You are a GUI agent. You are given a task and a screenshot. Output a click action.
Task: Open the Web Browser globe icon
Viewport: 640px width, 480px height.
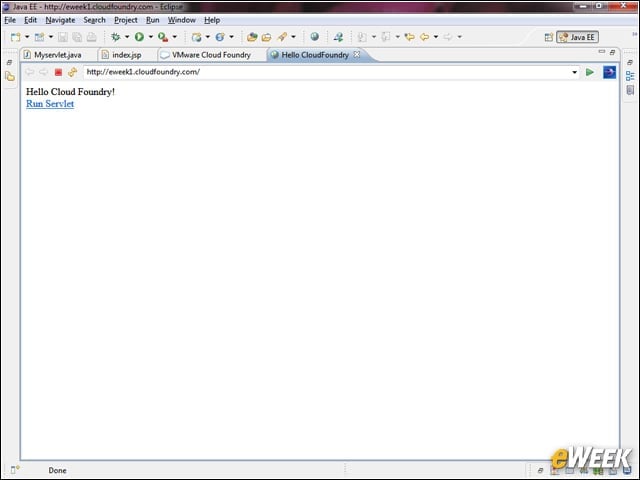coord(314,37)
